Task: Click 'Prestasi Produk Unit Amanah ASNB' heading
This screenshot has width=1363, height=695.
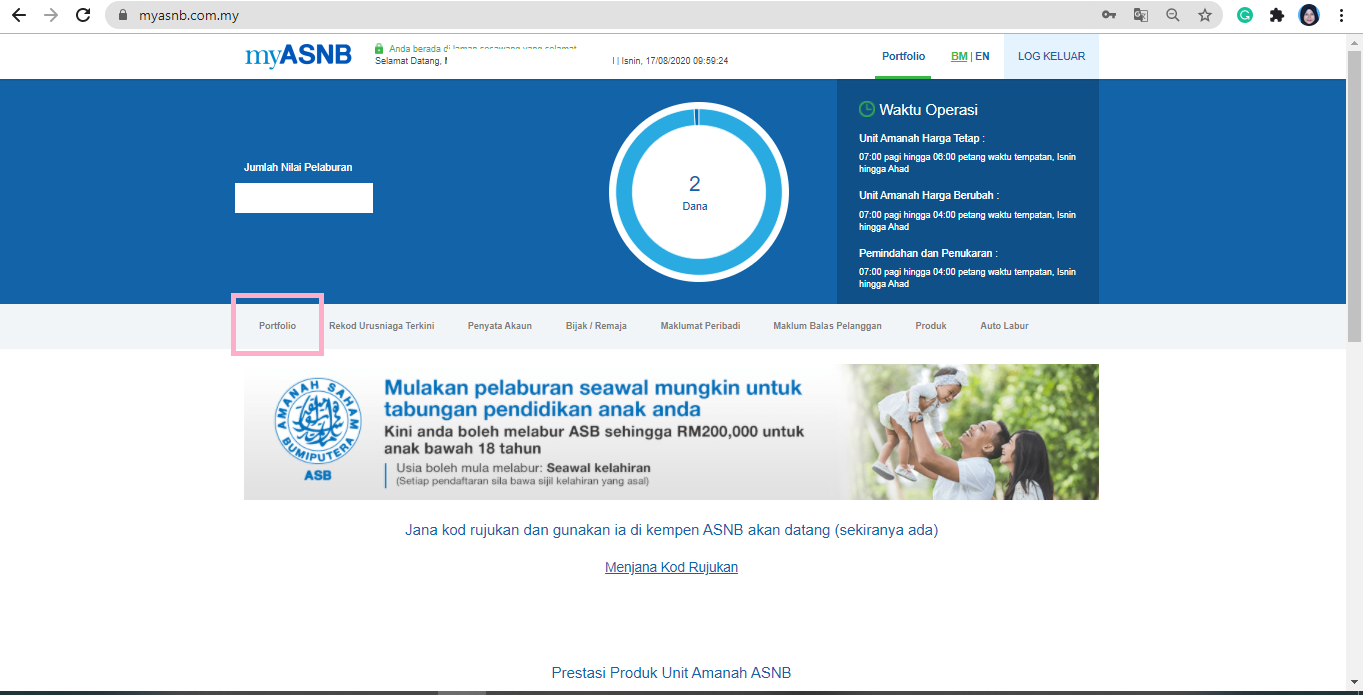Action: [671, 673]
